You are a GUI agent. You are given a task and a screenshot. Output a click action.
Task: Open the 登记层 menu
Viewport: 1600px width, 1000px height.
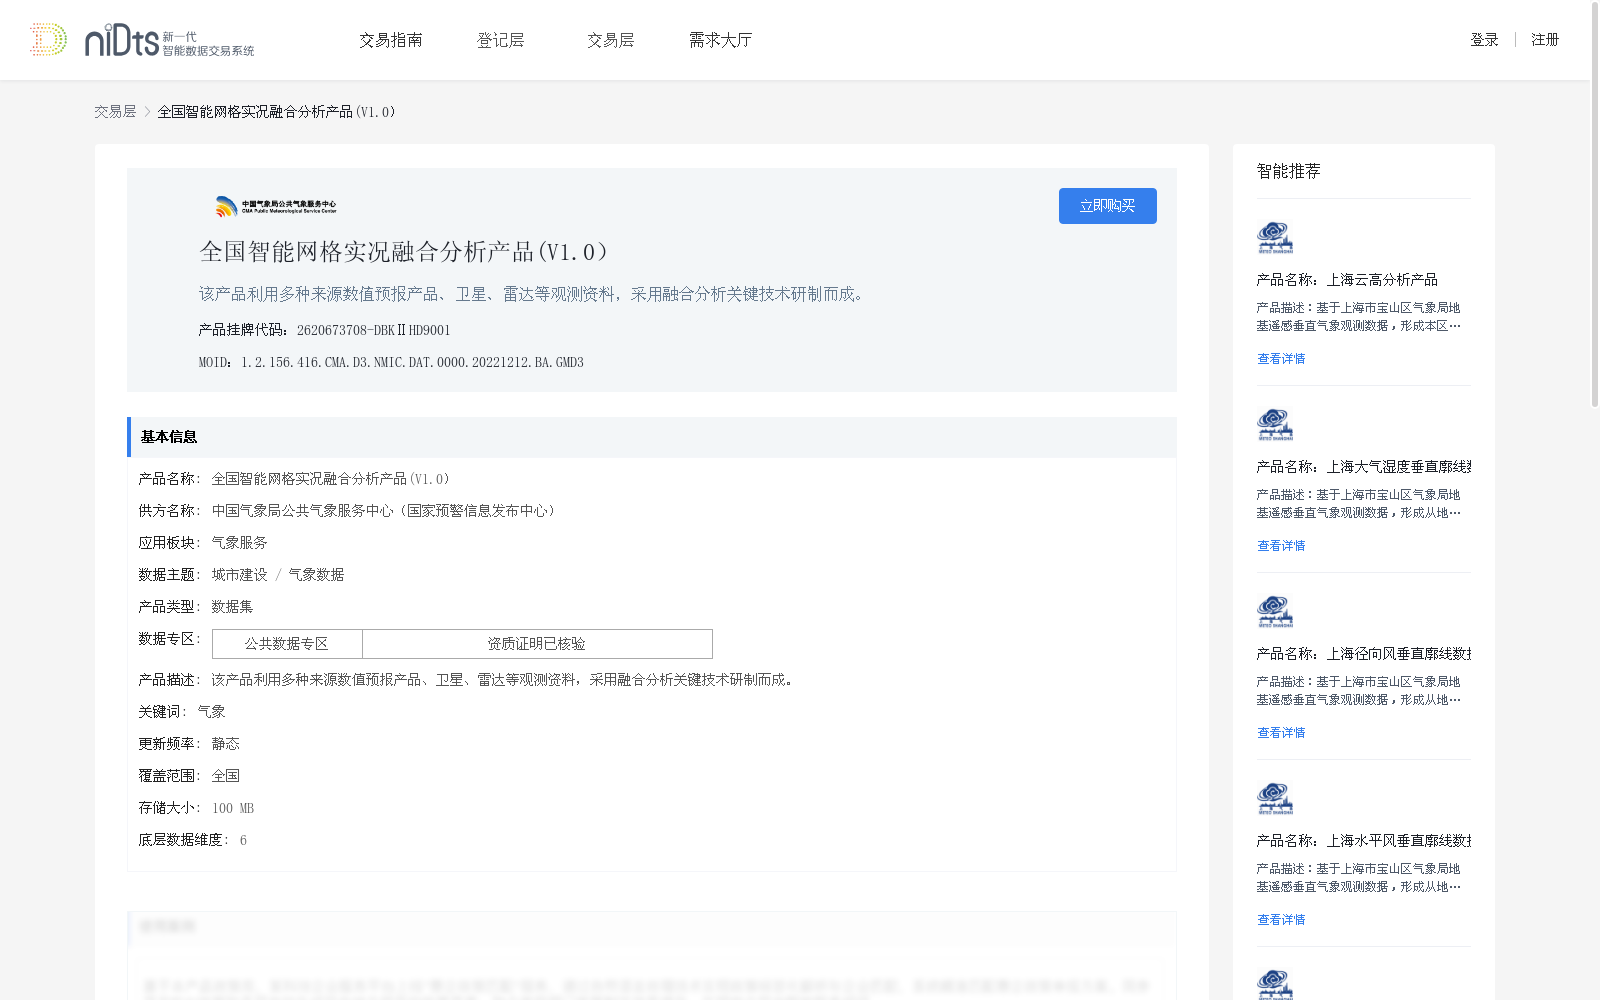click(x=501, y=40)
